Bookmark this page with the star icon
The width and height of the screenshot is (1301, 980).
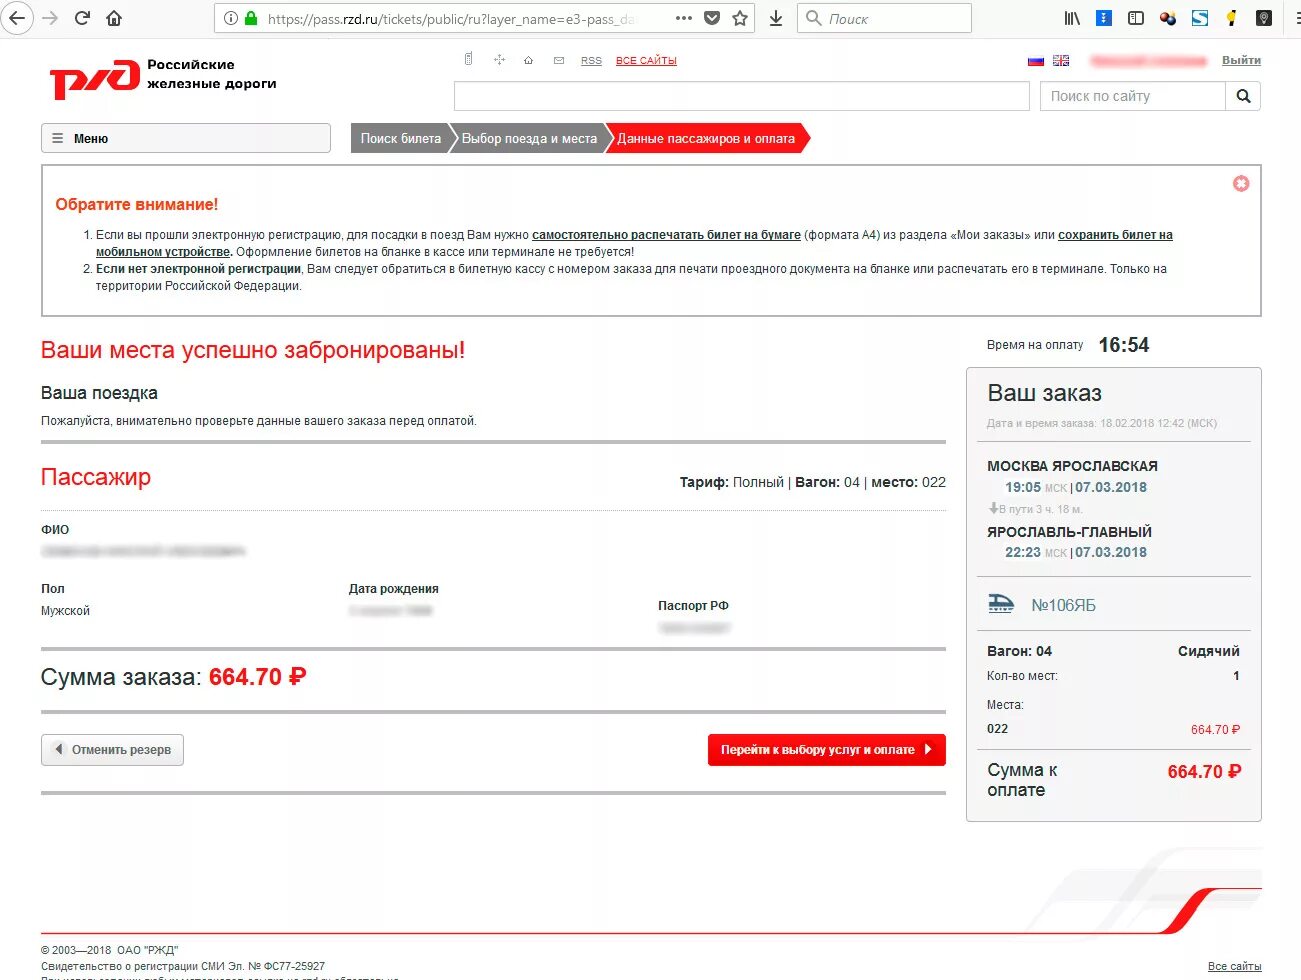pos(740,18)
